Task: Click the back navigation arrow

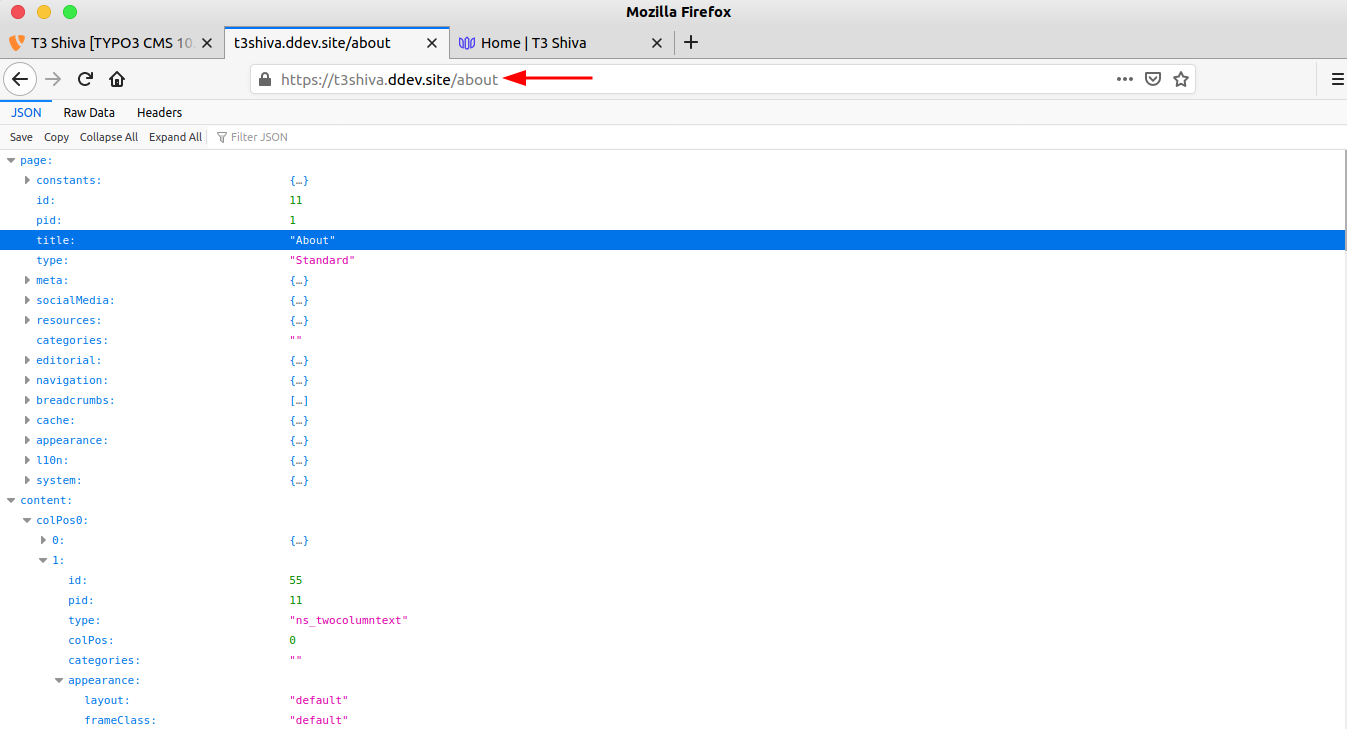Action: [x=20, y=79]
